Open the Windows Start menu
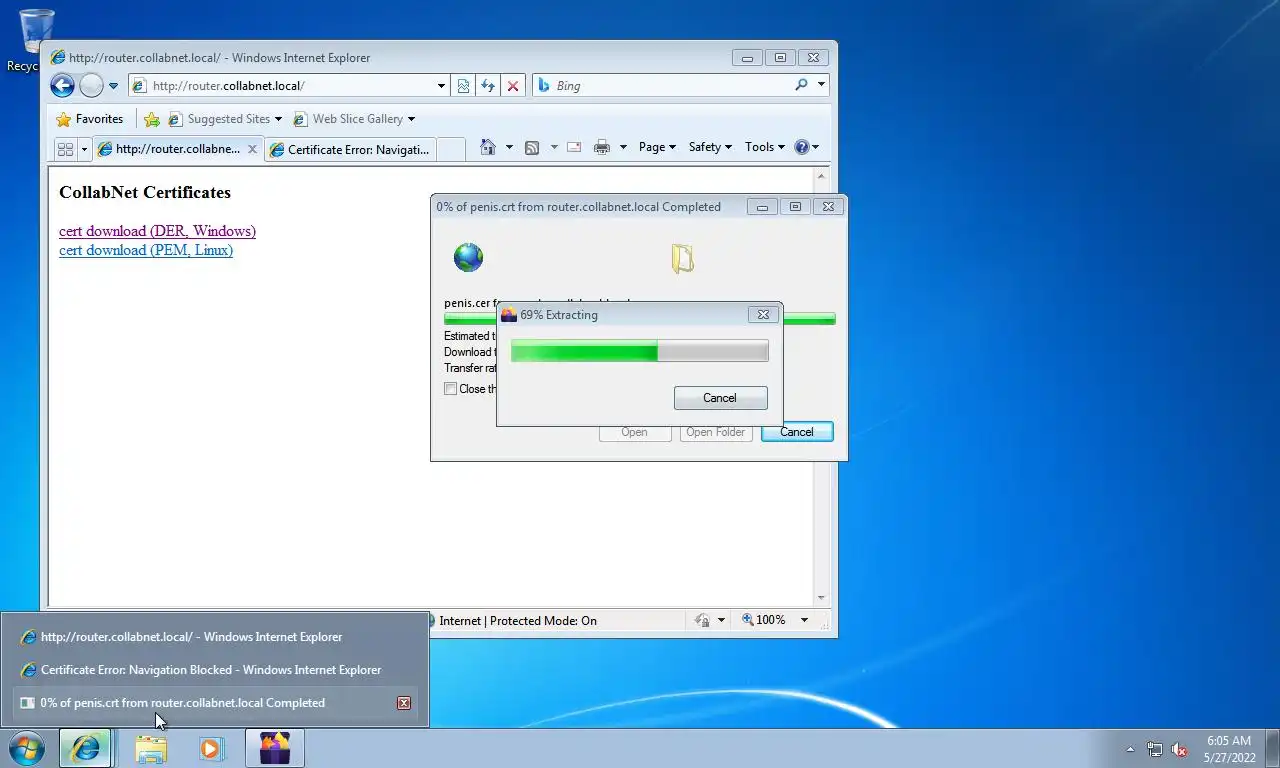The width and height of the screenshot is (1280, 768). click(27, 748)
